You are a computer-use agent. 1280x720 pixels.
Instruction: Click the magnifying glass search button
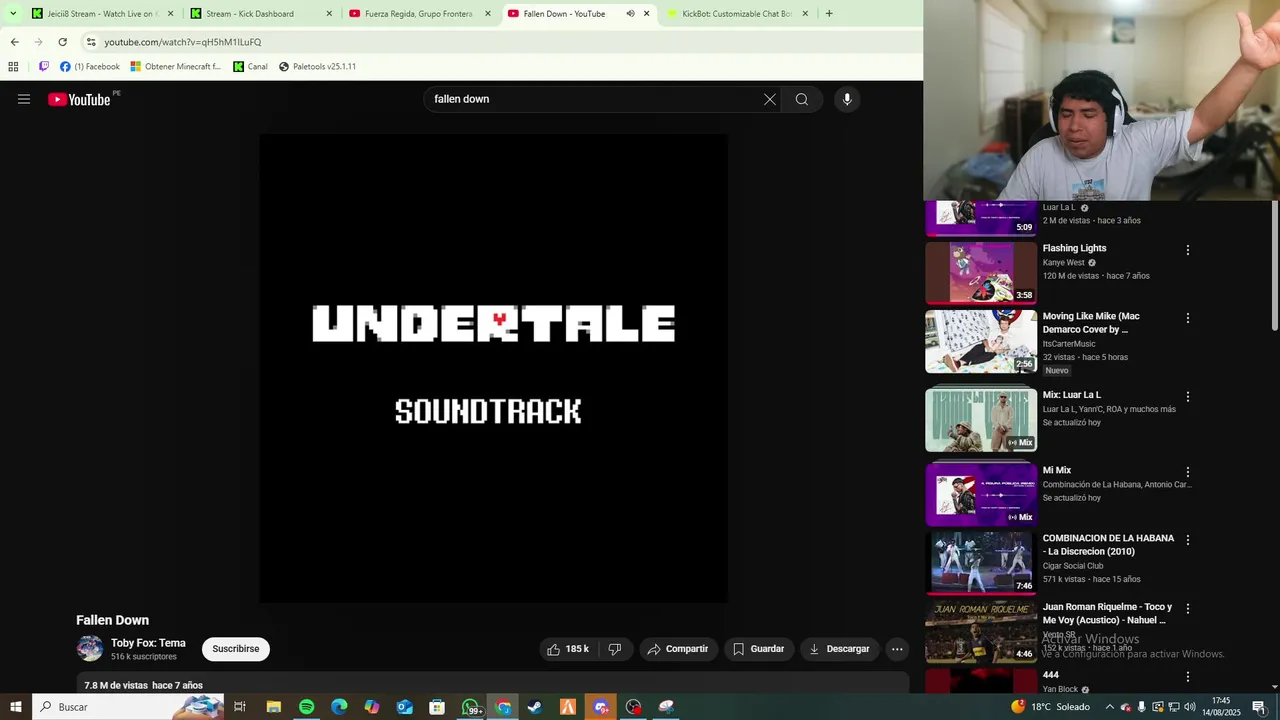click(x=802, y=99)
